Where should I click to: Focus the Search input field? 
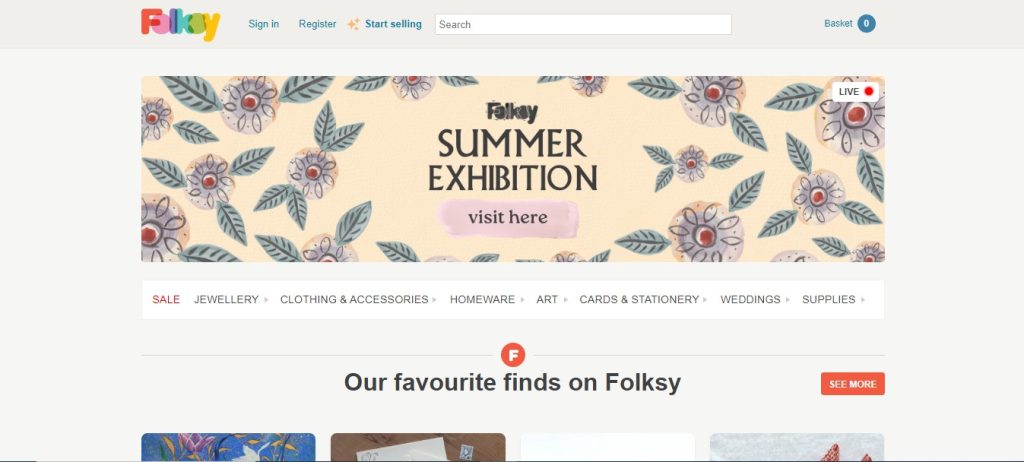point(583,24)
